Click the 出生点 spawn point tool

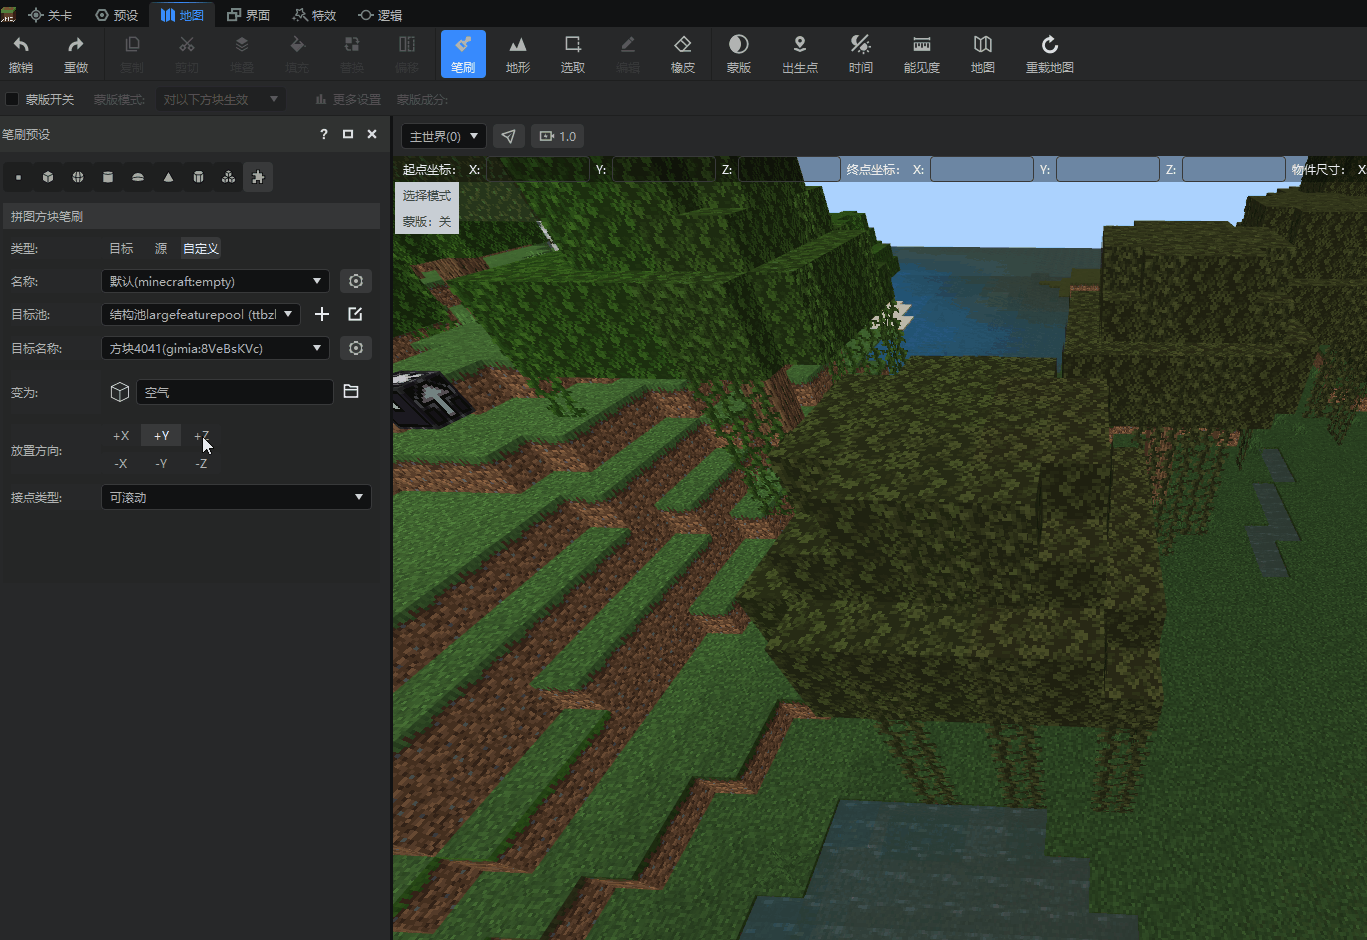800,54
